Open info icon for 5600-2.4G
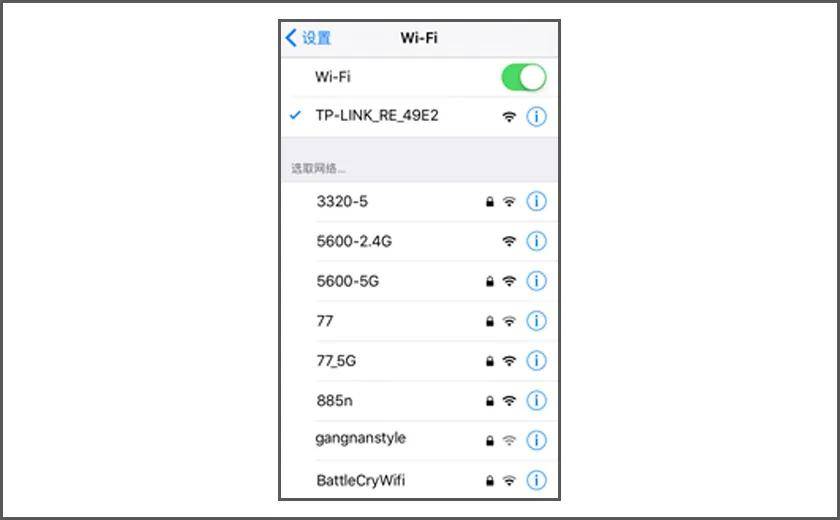Viewport: 840px width, 520px height. [x=536, y=241]
